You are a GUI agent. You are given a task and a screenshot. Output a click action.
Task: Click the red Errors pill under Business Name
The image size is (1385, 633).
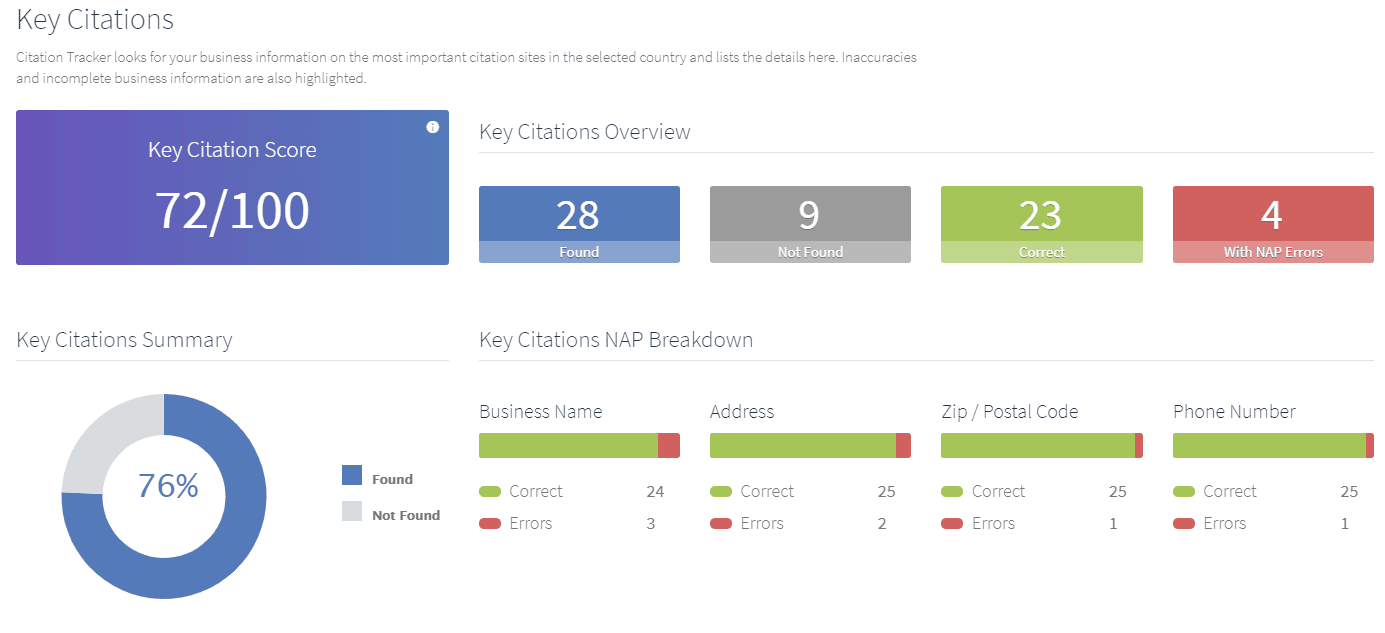(490, 524)
